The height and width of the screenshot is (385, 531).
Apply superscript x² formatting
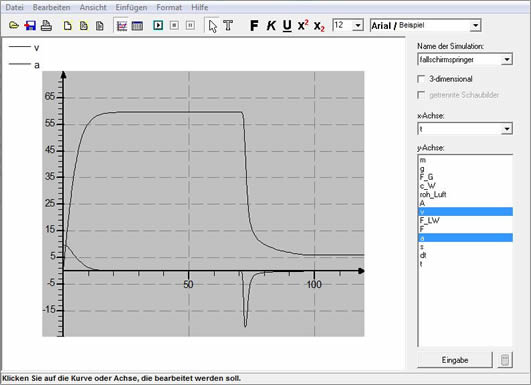pyautogui.click(x=303, y=25)
